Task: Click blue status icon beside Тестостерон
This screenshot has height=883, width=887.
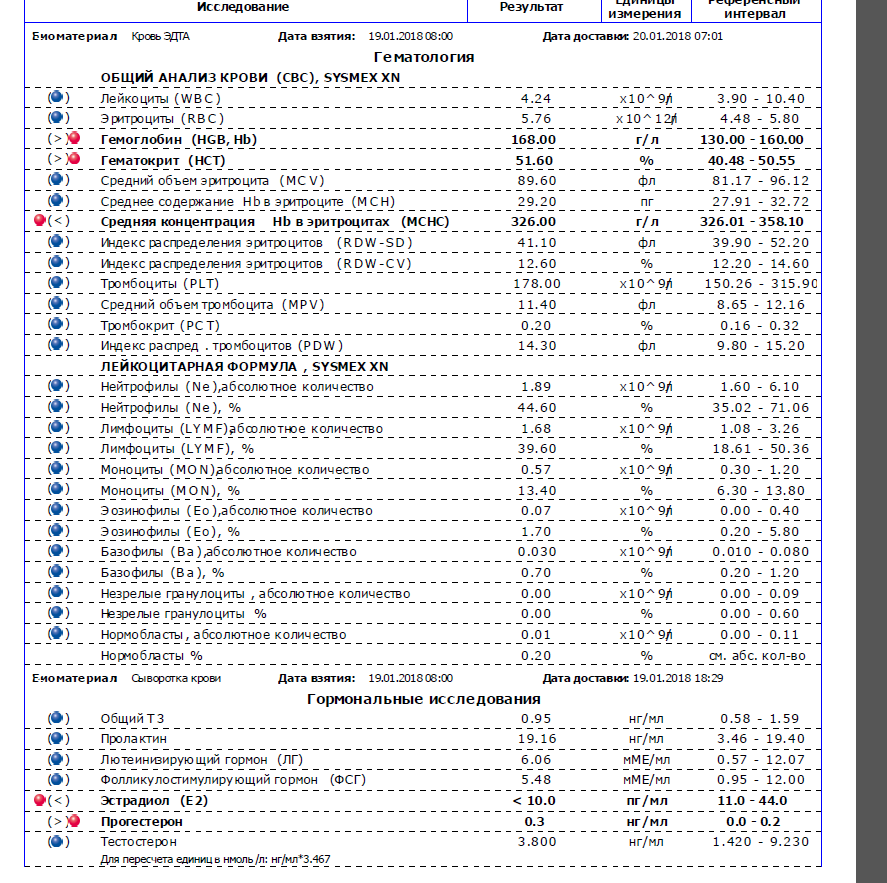Action: (x=57, y=841)
